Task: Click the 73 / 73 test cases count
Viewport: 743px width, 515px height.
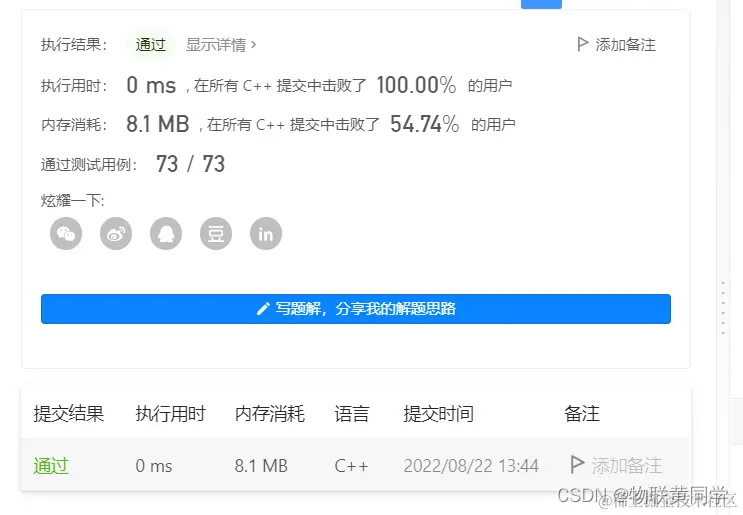Action: 190,164
